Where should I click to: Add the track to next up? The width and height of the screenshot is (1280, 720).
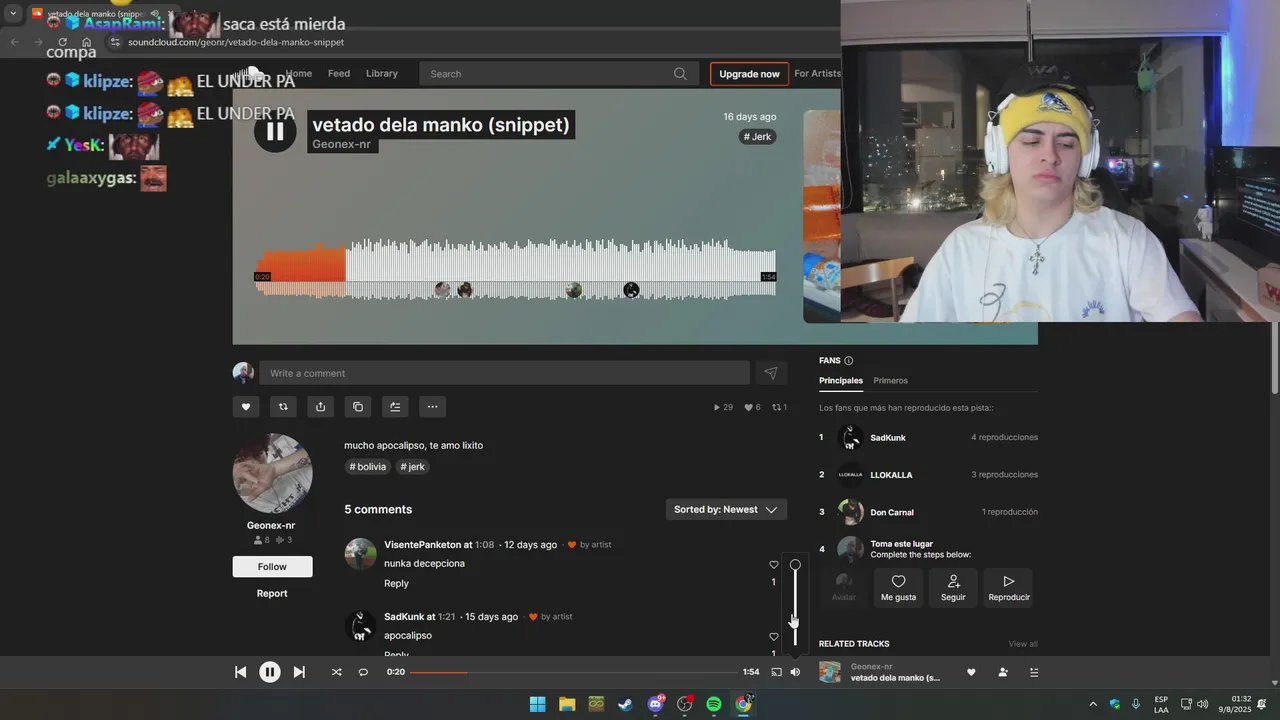coord(395,407)
